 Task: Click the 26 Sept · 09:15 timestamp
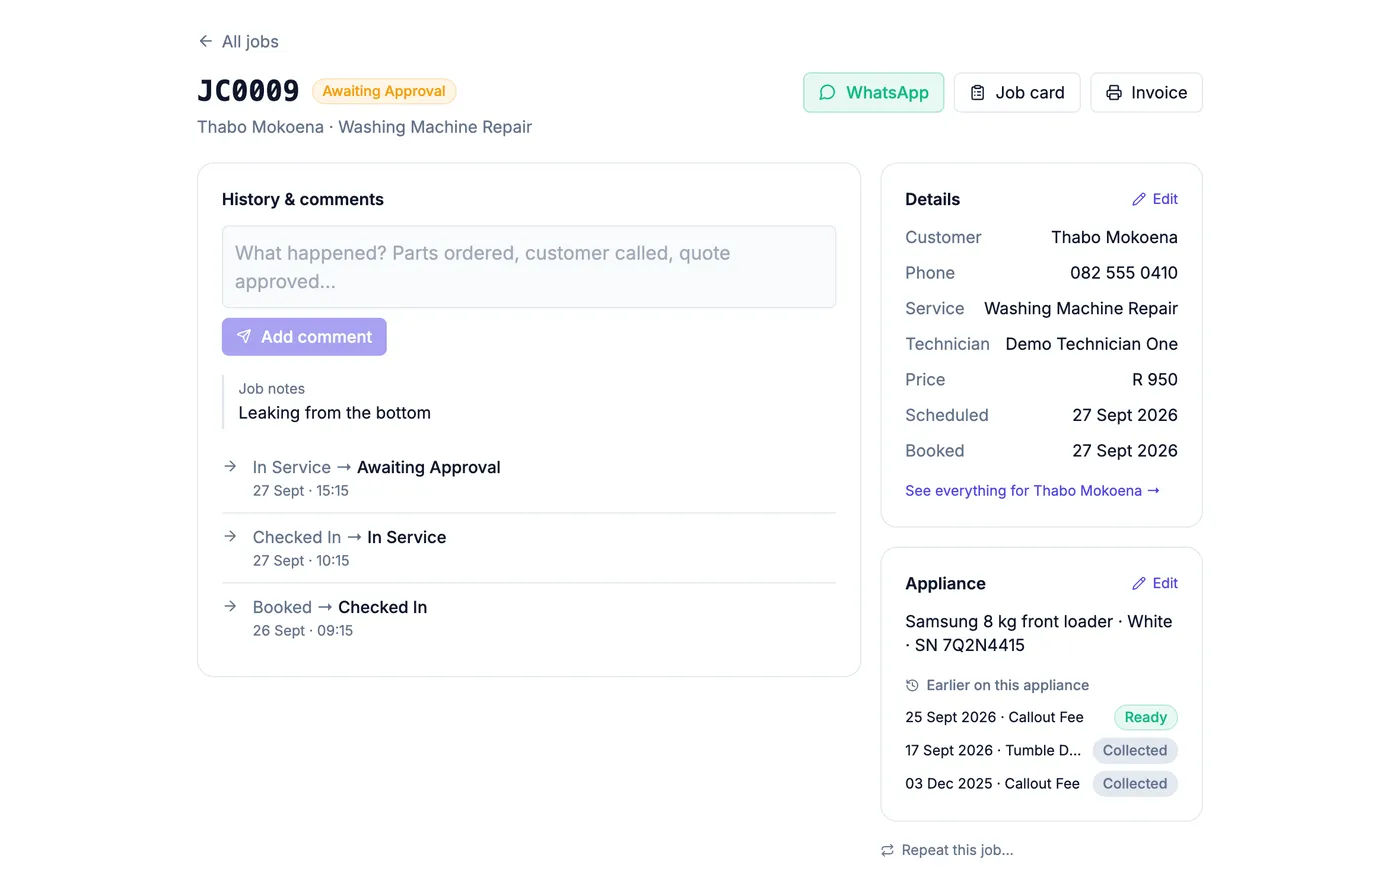(x=303, y=631)
